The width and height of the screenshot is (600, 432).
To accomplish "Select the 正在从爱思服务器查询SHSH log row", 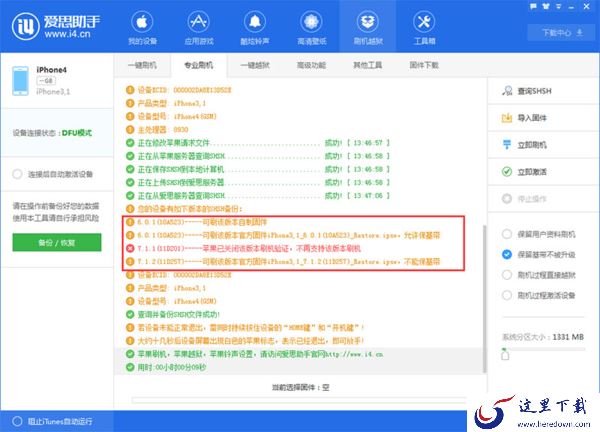I will pos(258,196).
